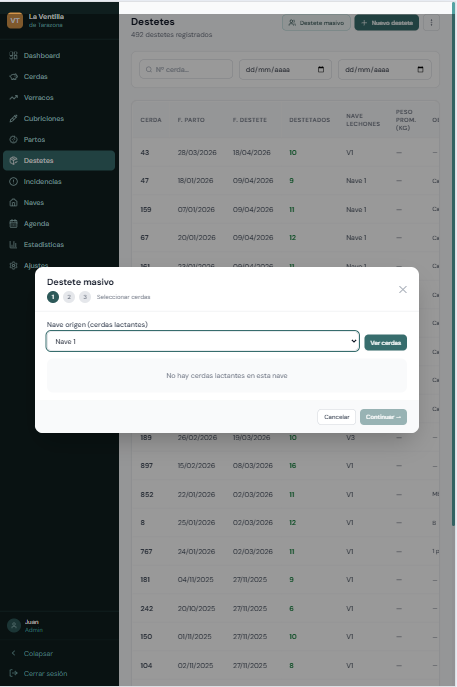Click the Nº cerda search field

coord(186,69)
